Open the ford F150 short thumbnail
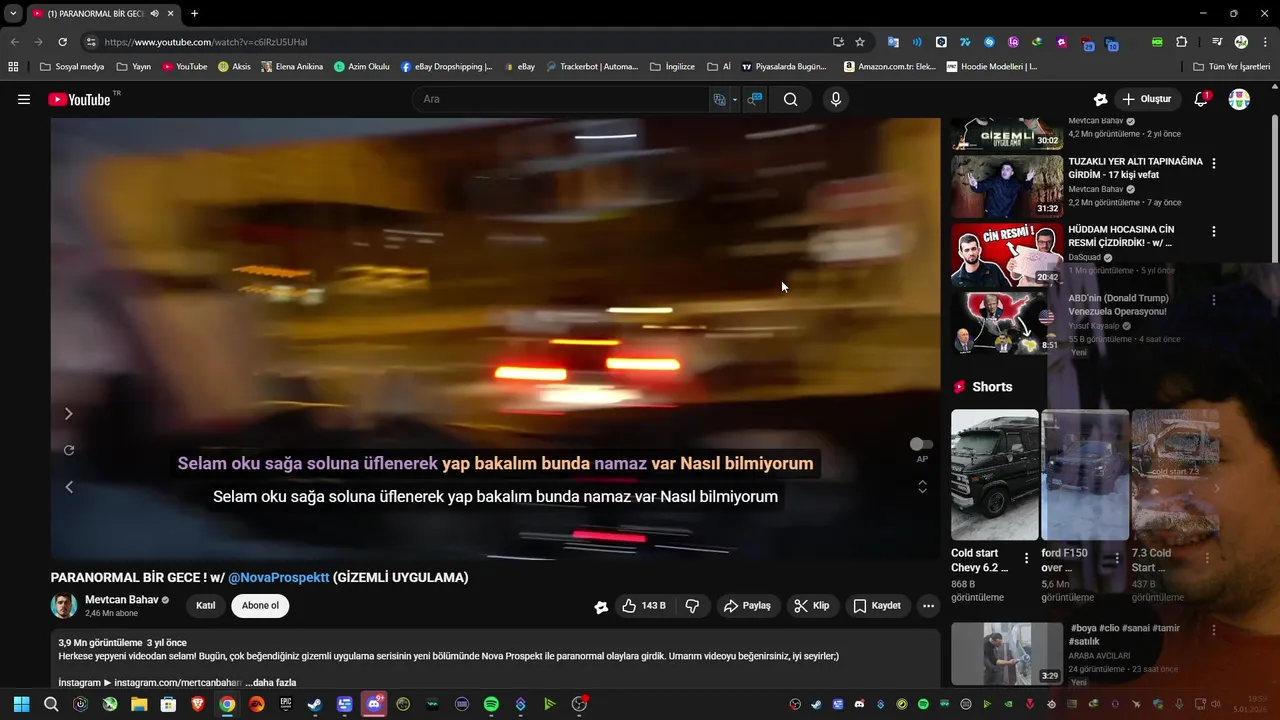The width and height of the screenshot is (1280, 720). click(x=1085, y=475)
